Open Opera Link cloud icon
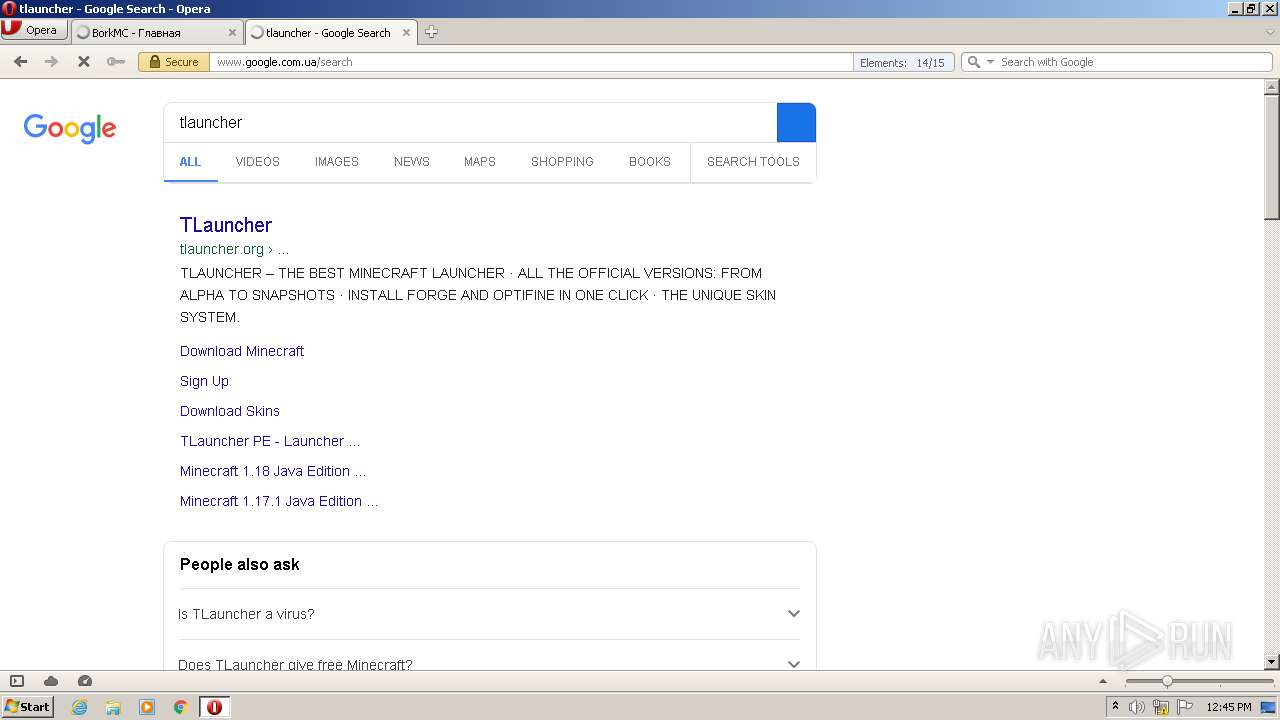This screenshot has height=720, width=1280. pyautogui.click(x=51, y=681)
